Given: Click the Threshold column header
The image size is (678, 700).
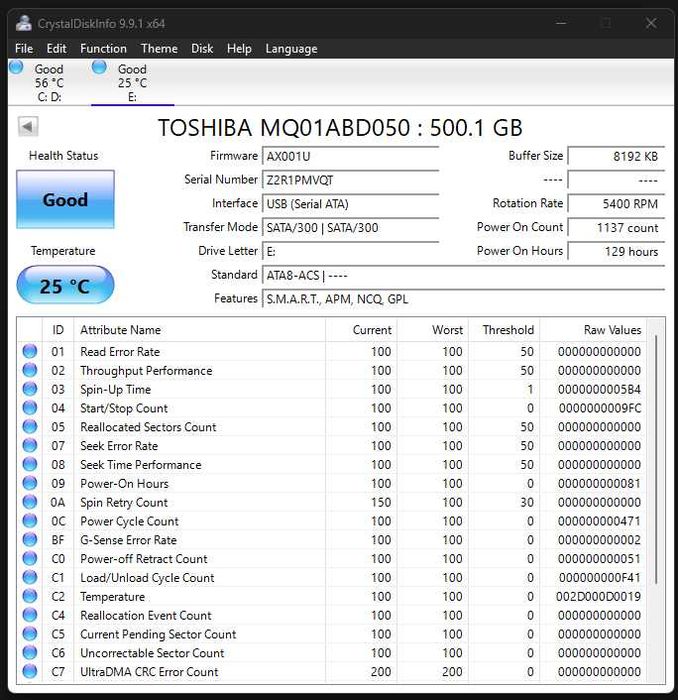Looking at the screenshot, I should (x=504, y=330).
